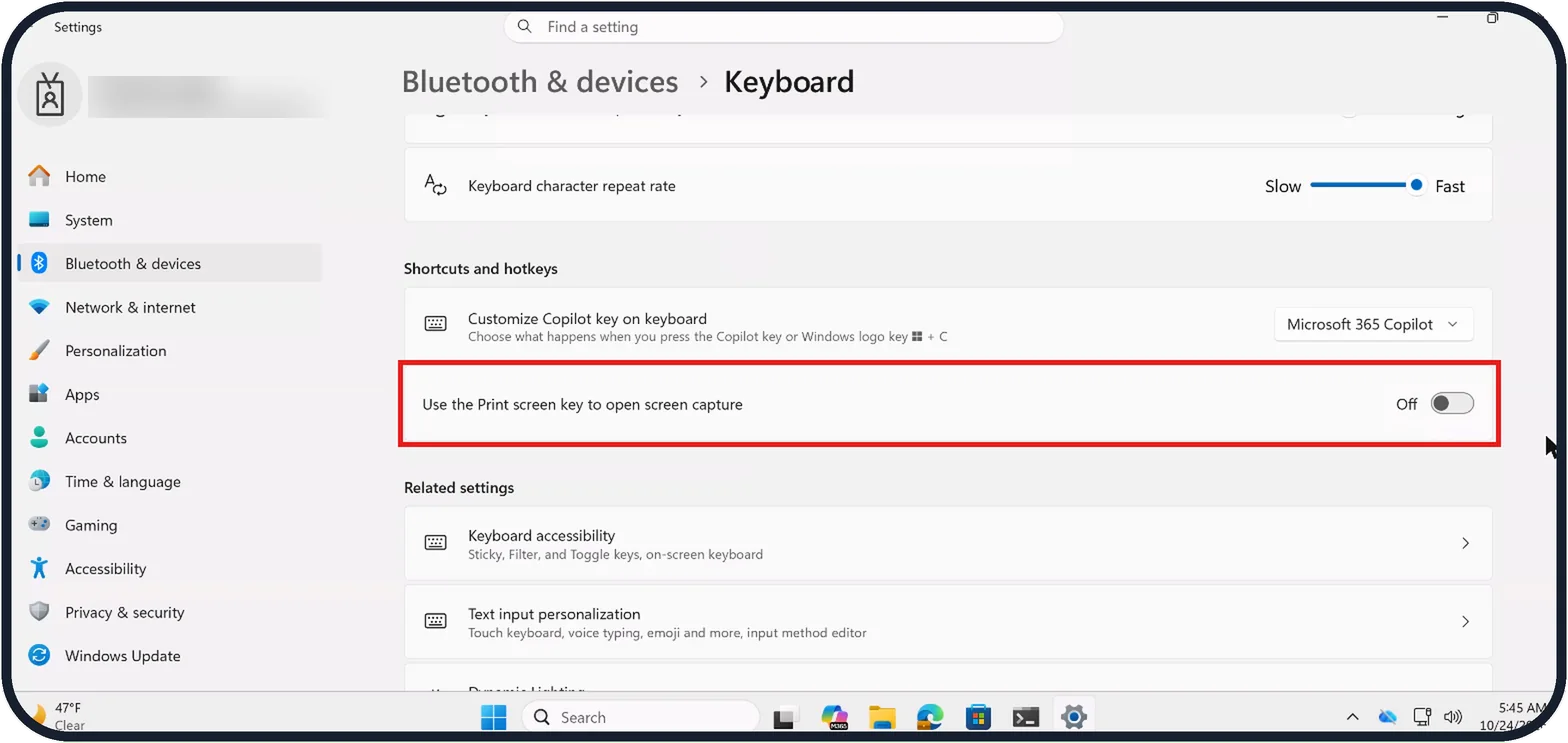The height and width of the screenshot is (743, 1568).
Task: Launch Microsoft Edge from taskbar
Action: [x=930, y=717]
